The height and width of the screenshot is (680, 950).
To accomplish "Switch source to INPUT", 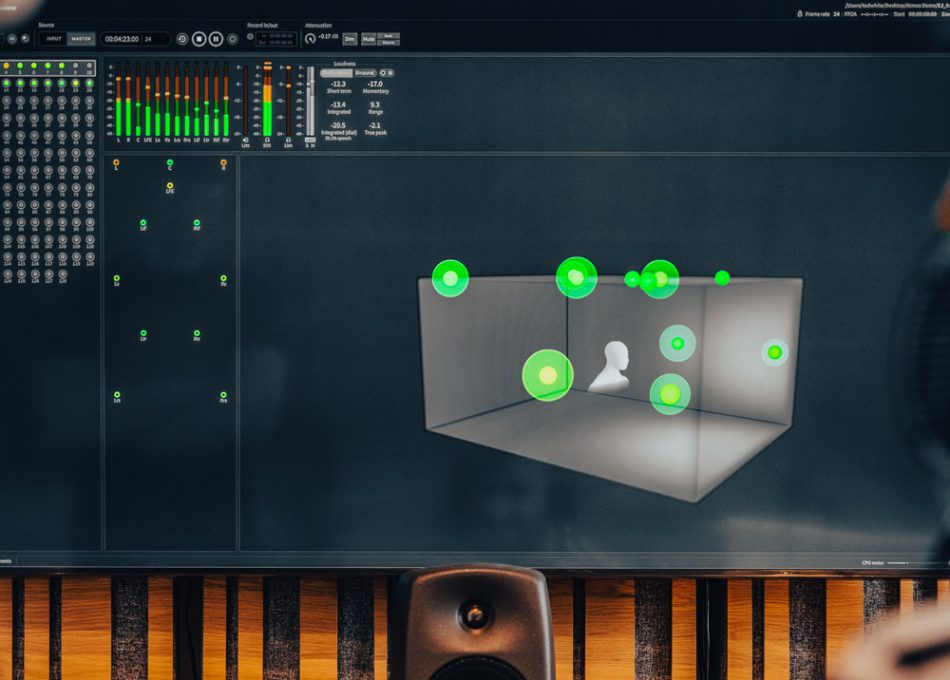I will 54,39.
